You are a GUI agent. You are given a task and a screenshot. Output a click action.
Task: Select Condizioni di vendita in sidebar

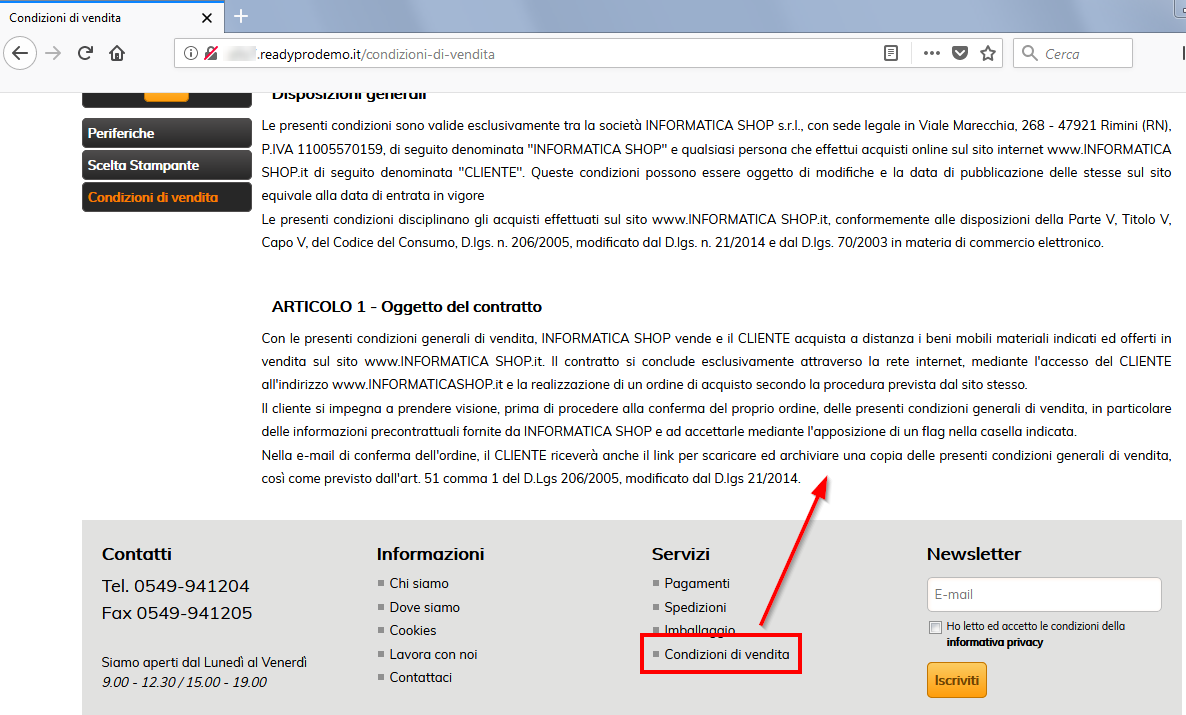click(166, 197)
